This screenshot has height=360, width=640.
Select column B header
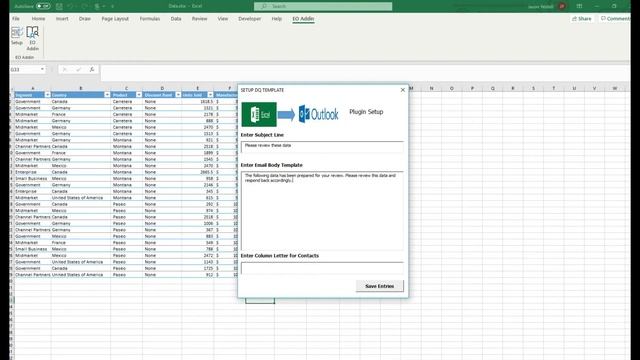81,88
